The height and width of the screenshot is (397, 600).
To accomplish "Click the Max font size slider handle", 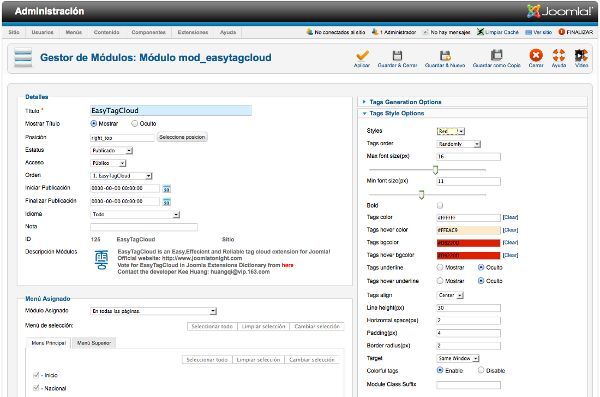I will point(435,170).
